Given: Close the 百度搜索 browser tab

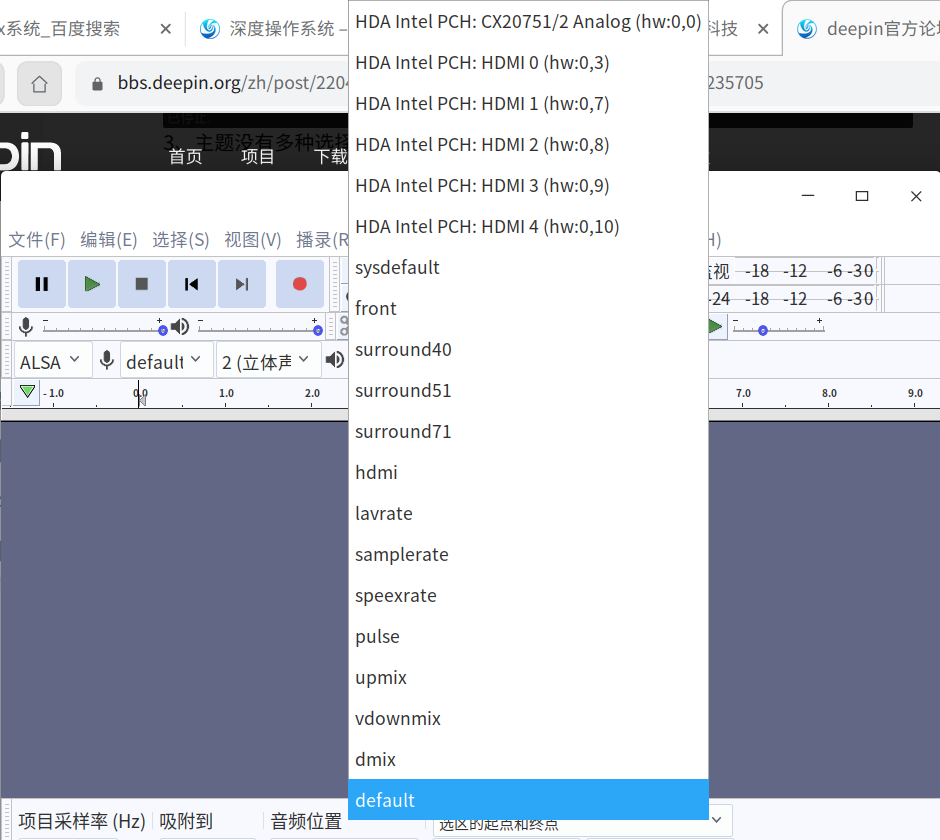Looking at the screenshot, I should tap(166, 29).
